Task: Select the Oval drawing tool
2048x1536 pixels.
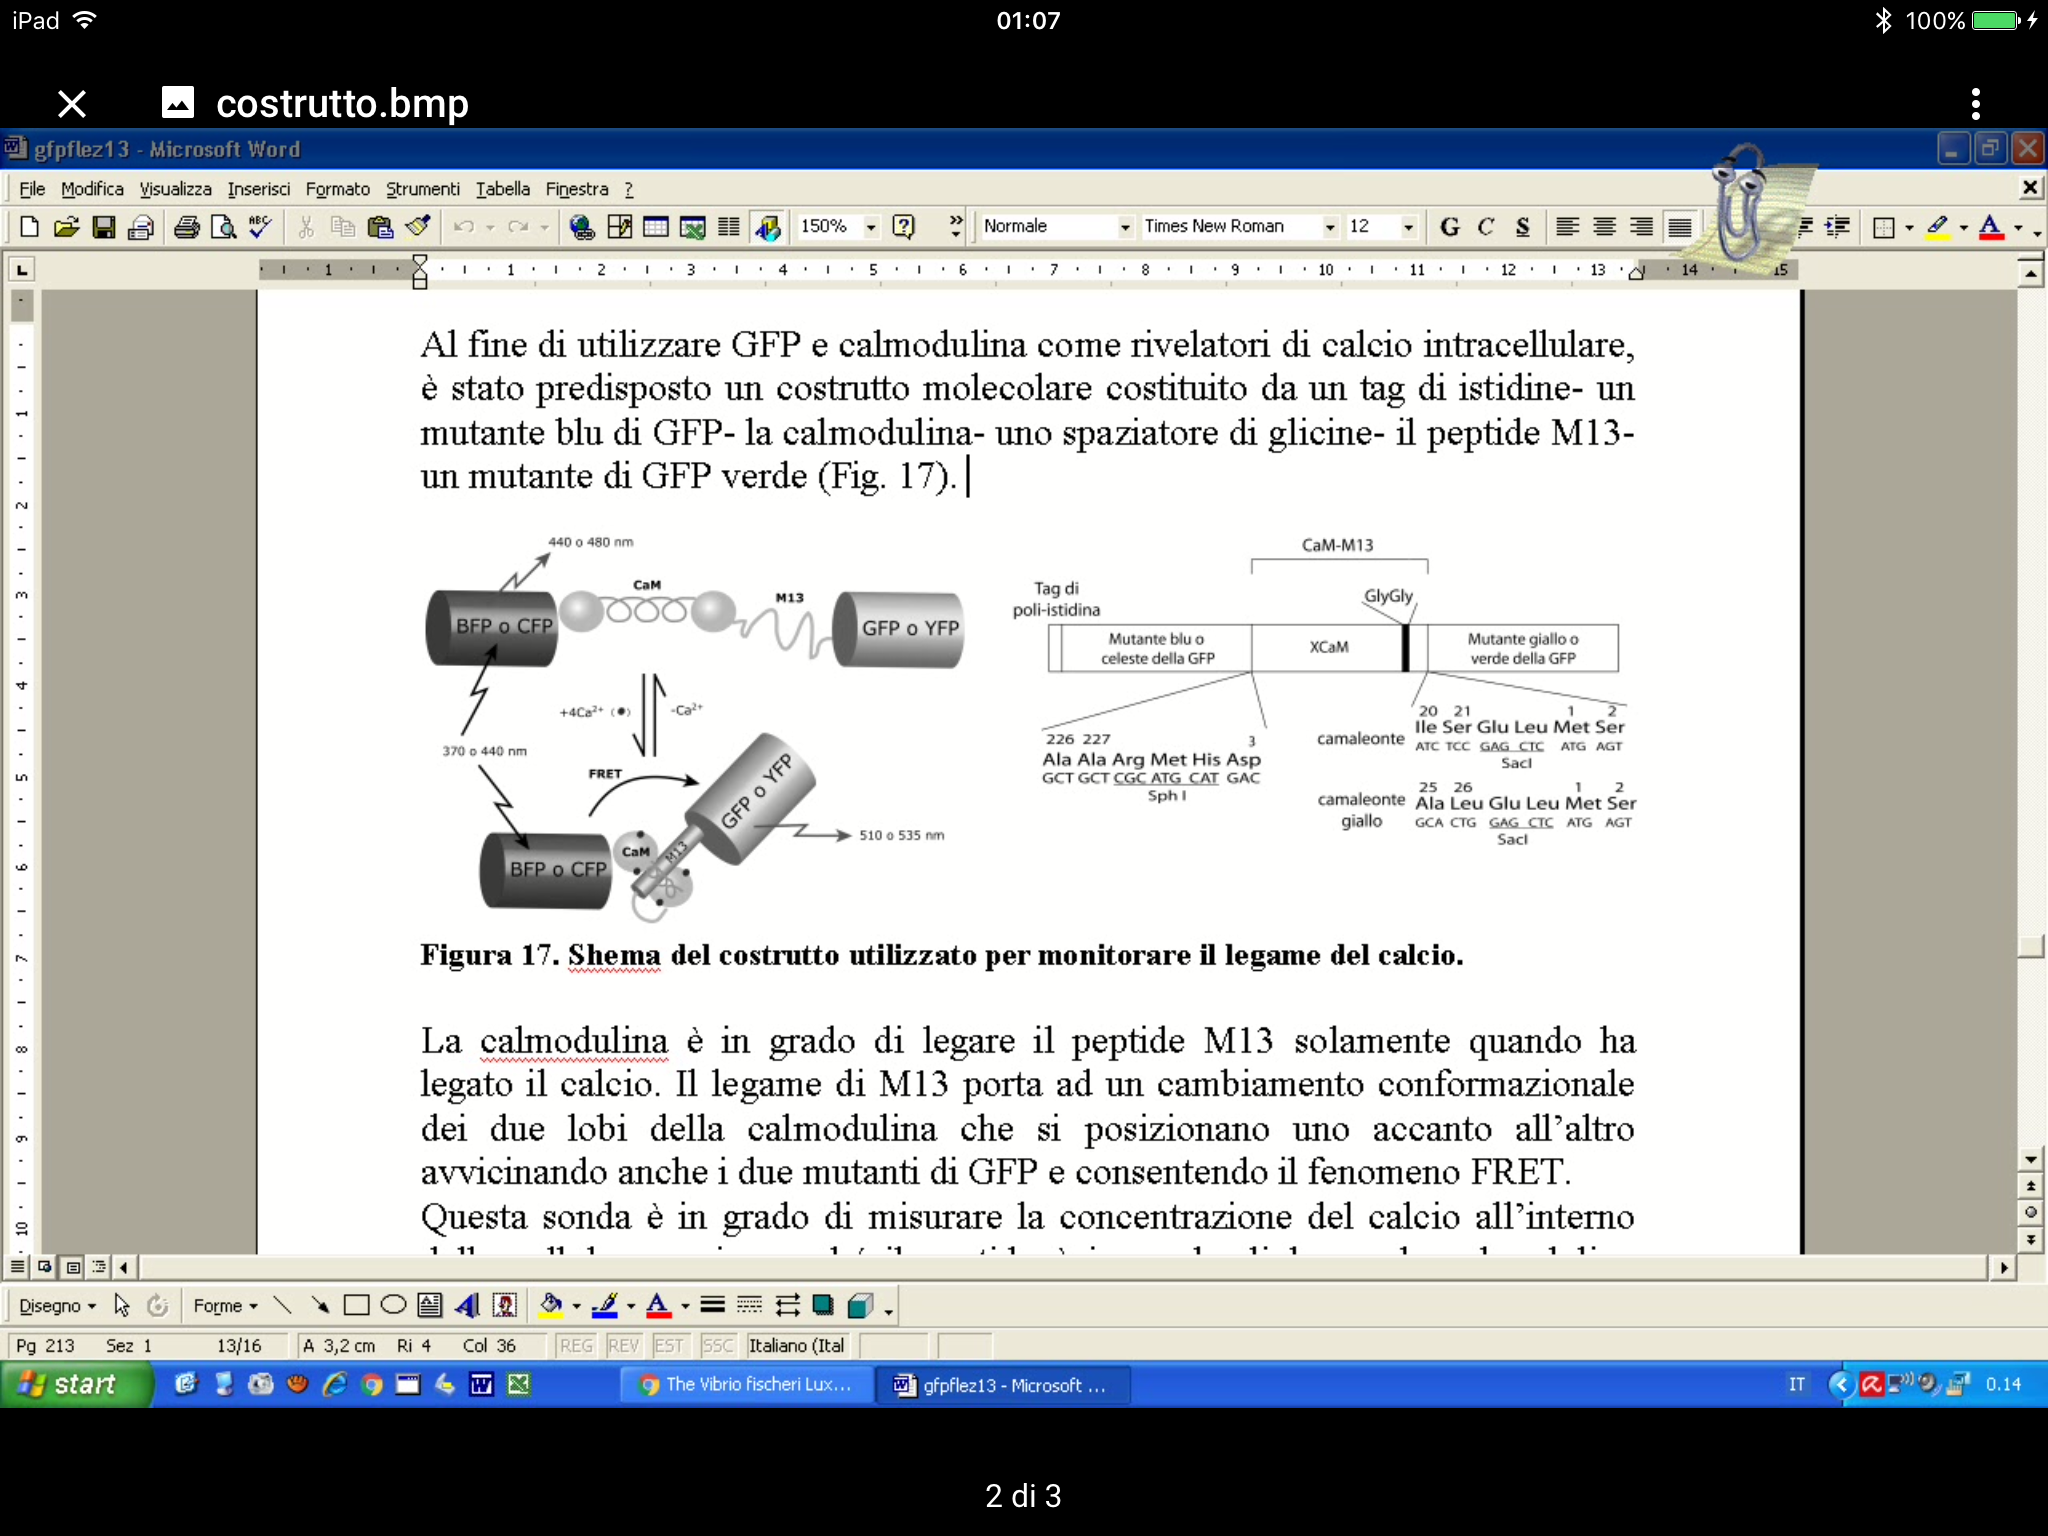Action: tap(393, 1305)
